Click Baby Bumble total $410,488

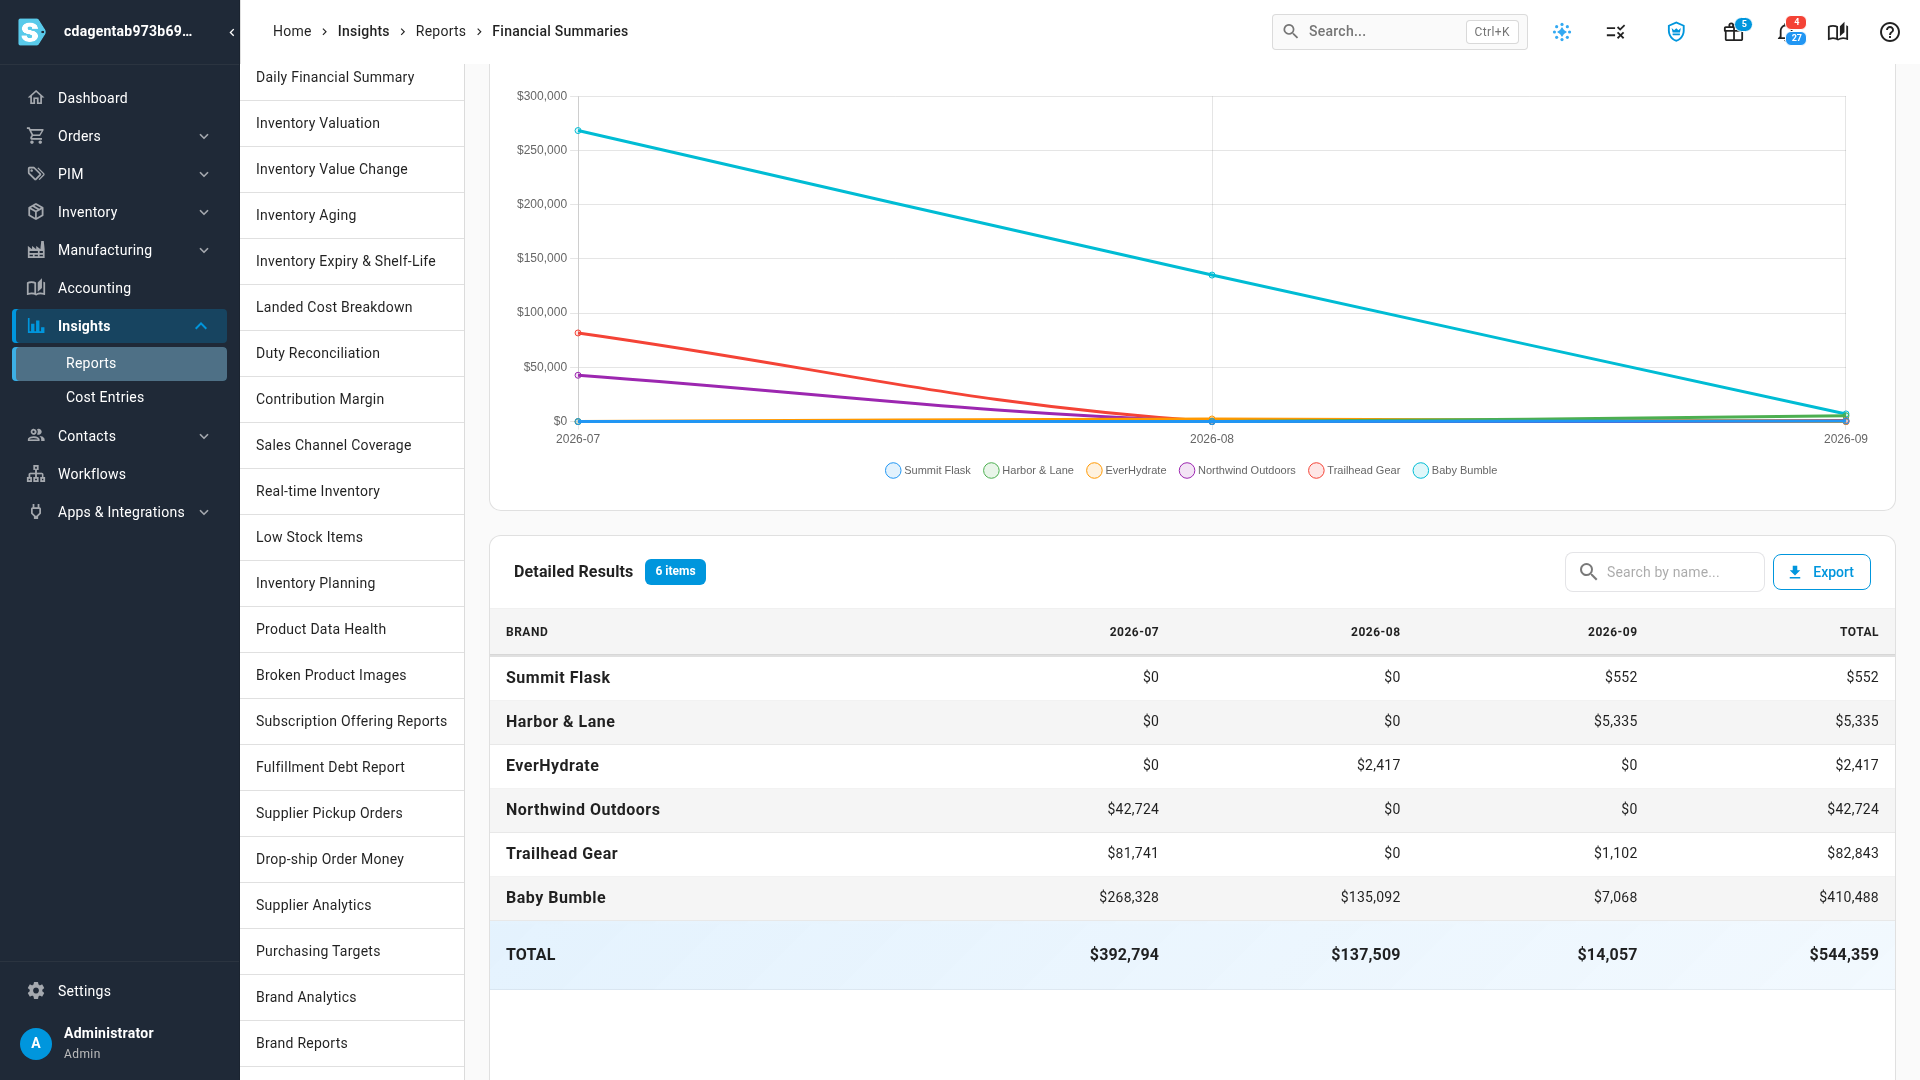point(1848,897)
